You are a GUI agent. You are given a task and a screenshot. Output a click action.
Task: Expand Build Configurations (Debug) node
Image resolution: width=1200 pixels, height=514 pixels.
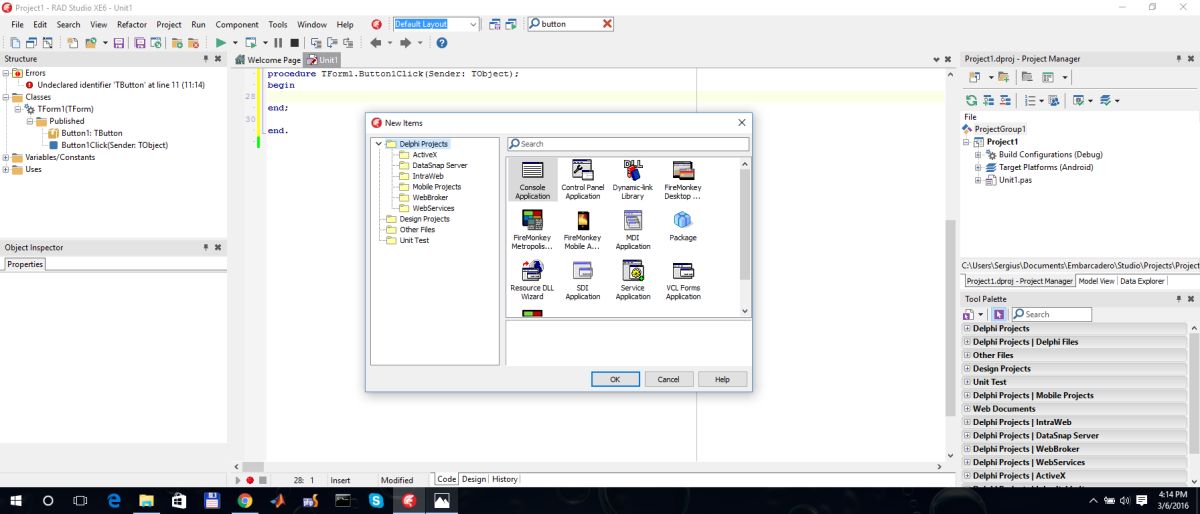(x=978, y=155)
